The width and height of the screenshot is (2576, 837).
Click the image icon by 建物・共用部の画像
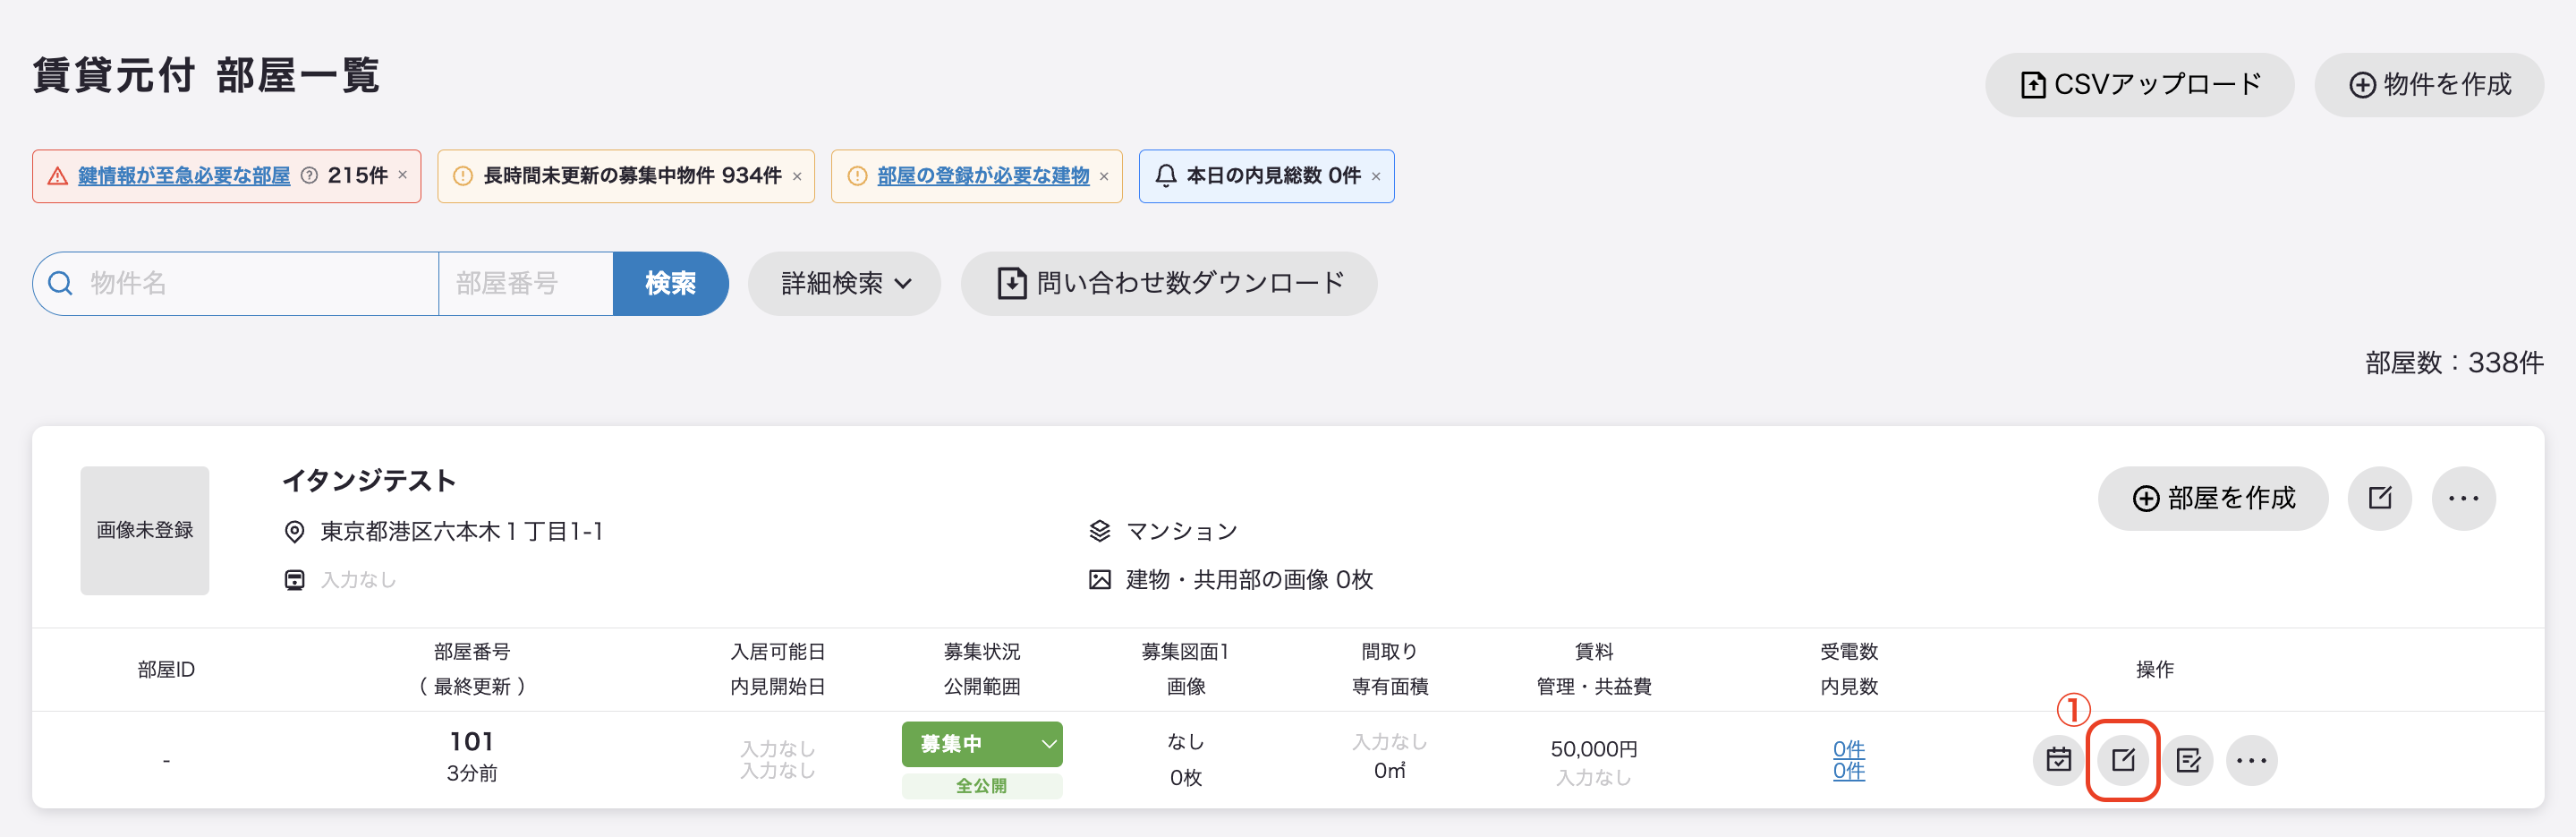pyautogui.click(x=1100, y=580)
